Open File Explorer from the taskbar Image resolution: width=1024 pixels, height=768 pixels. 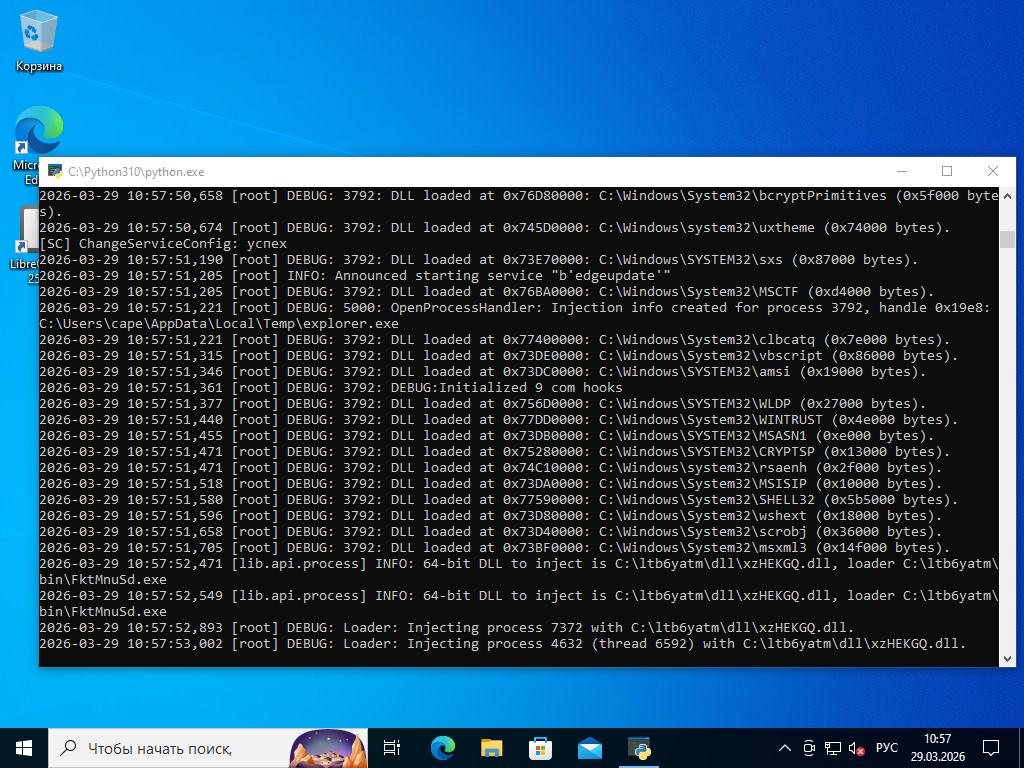(x=491, y=748)
